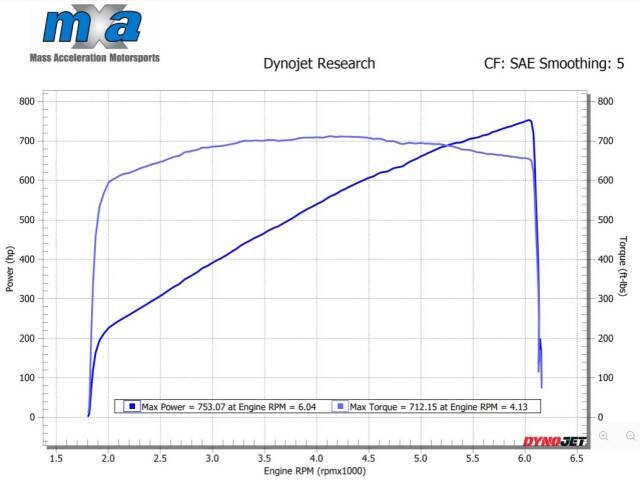Click the red DynoJet watermark logo
The width and height of the screenshot is (640, 480).
(553, 441)
